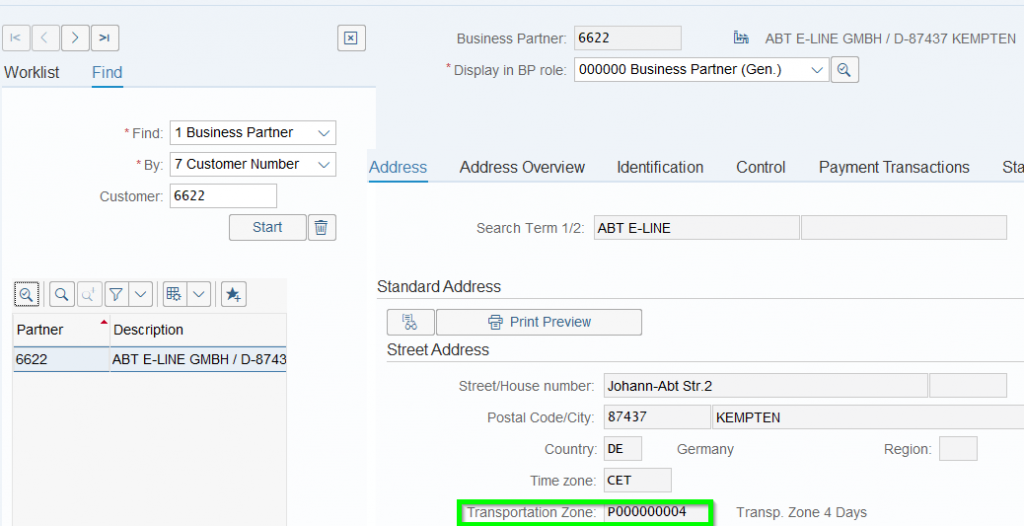Expand the Find dropdown showing Business Partner

(x=322, y=133)
